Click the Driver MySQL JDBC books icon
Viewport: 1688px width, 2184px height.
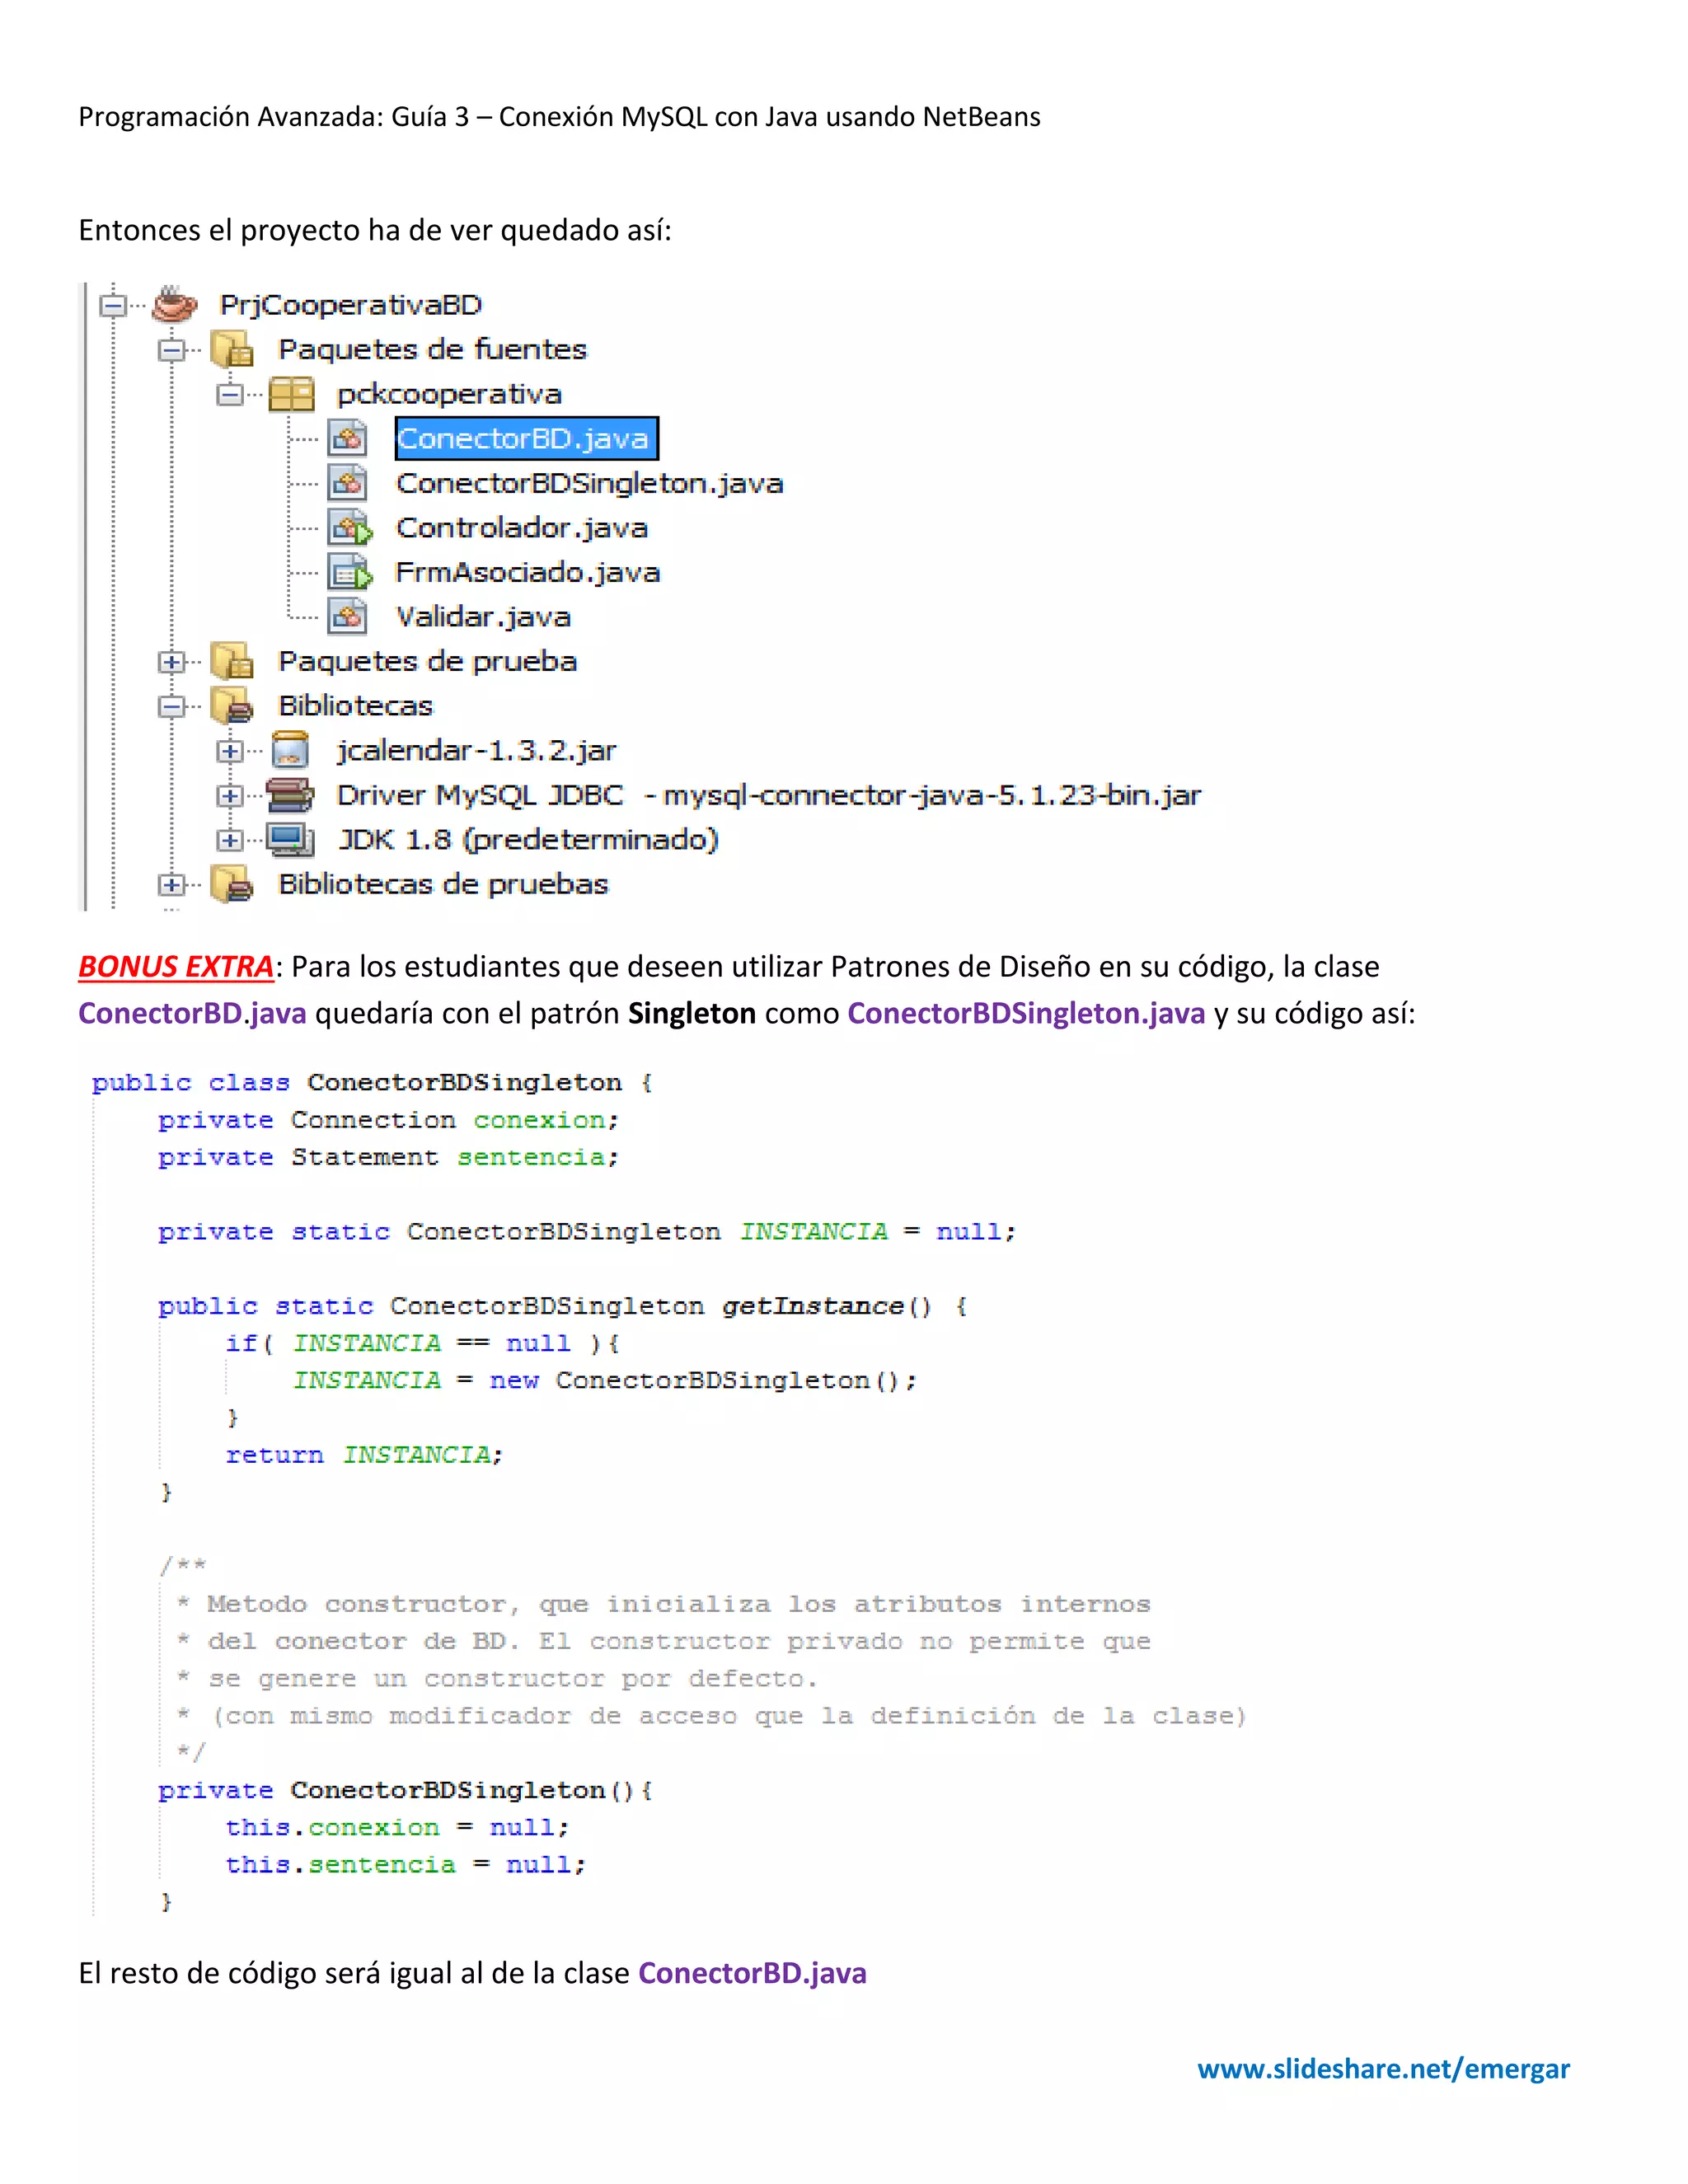[290, 795]
